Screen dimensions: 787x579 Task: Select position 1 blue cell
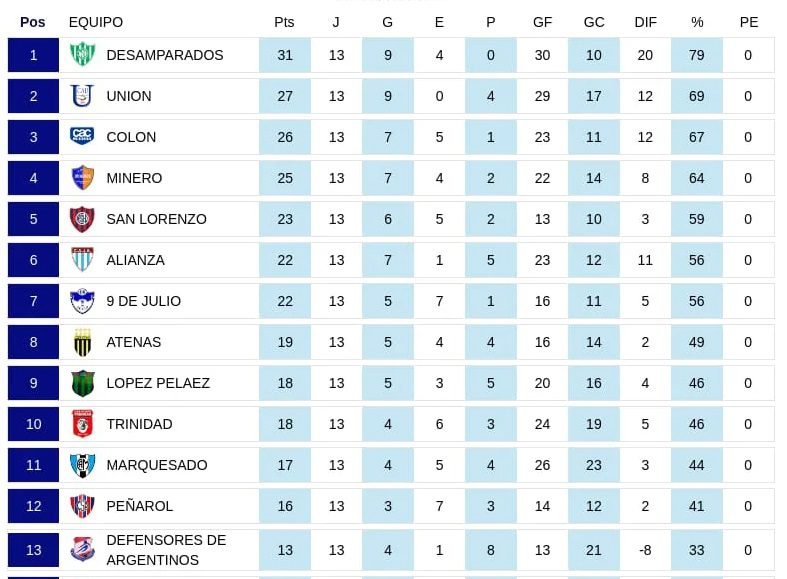(33, 55)
